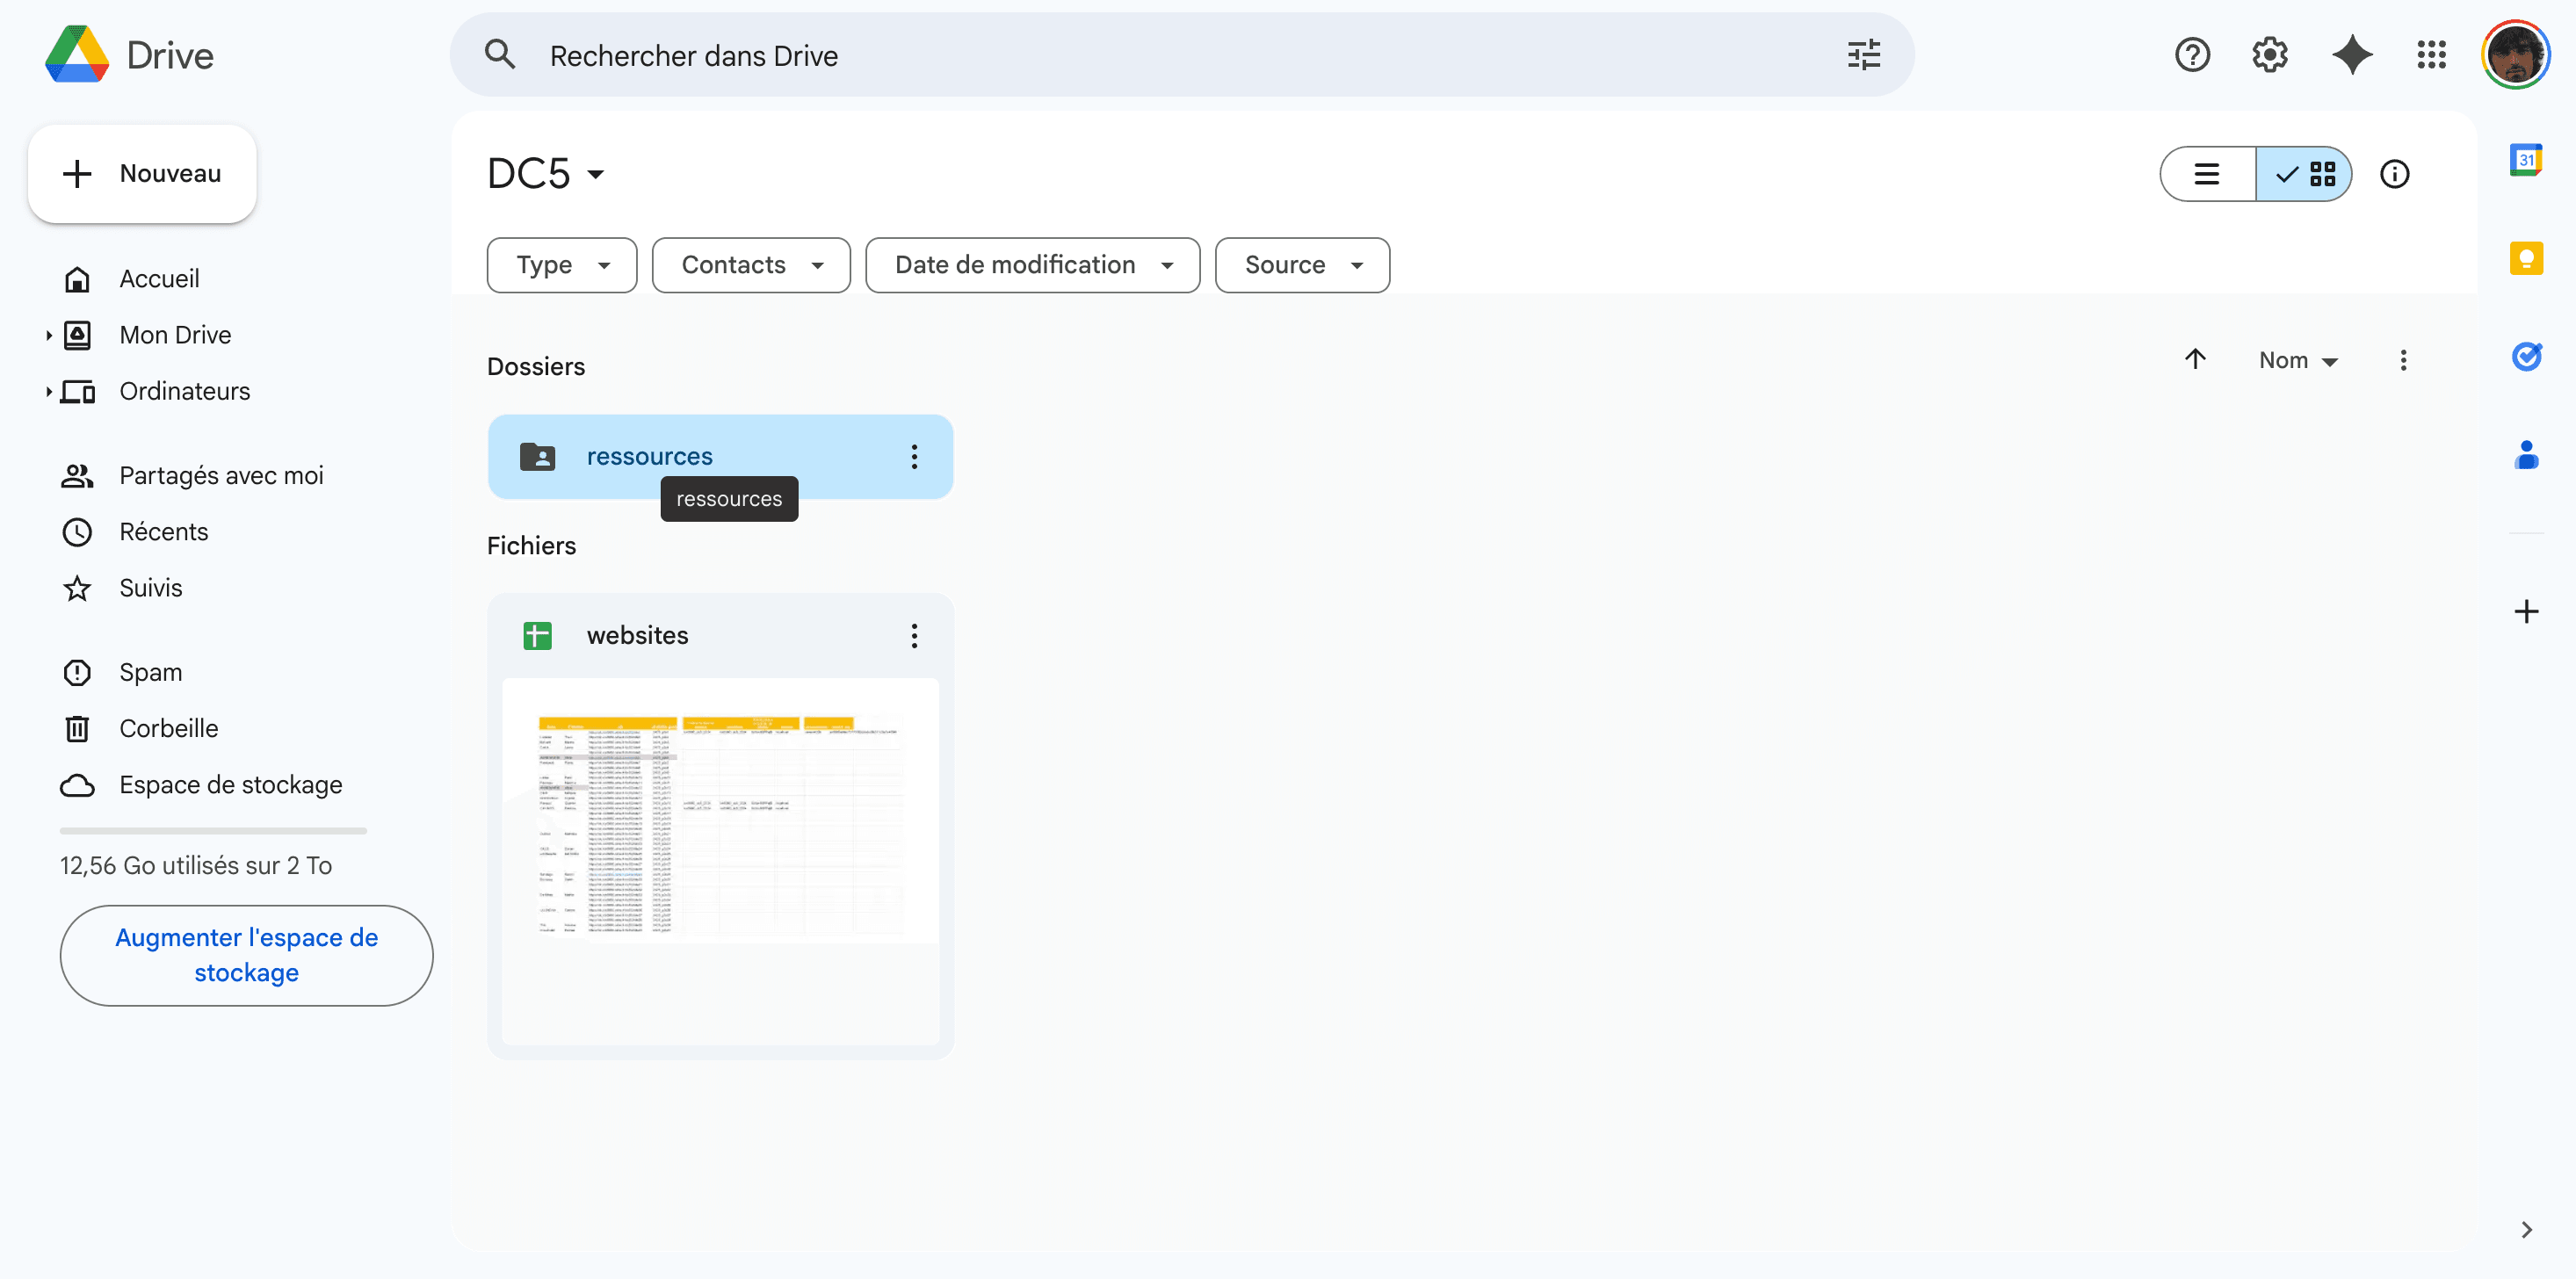Open the DC5 folder dropdown menu

point(546,174)
